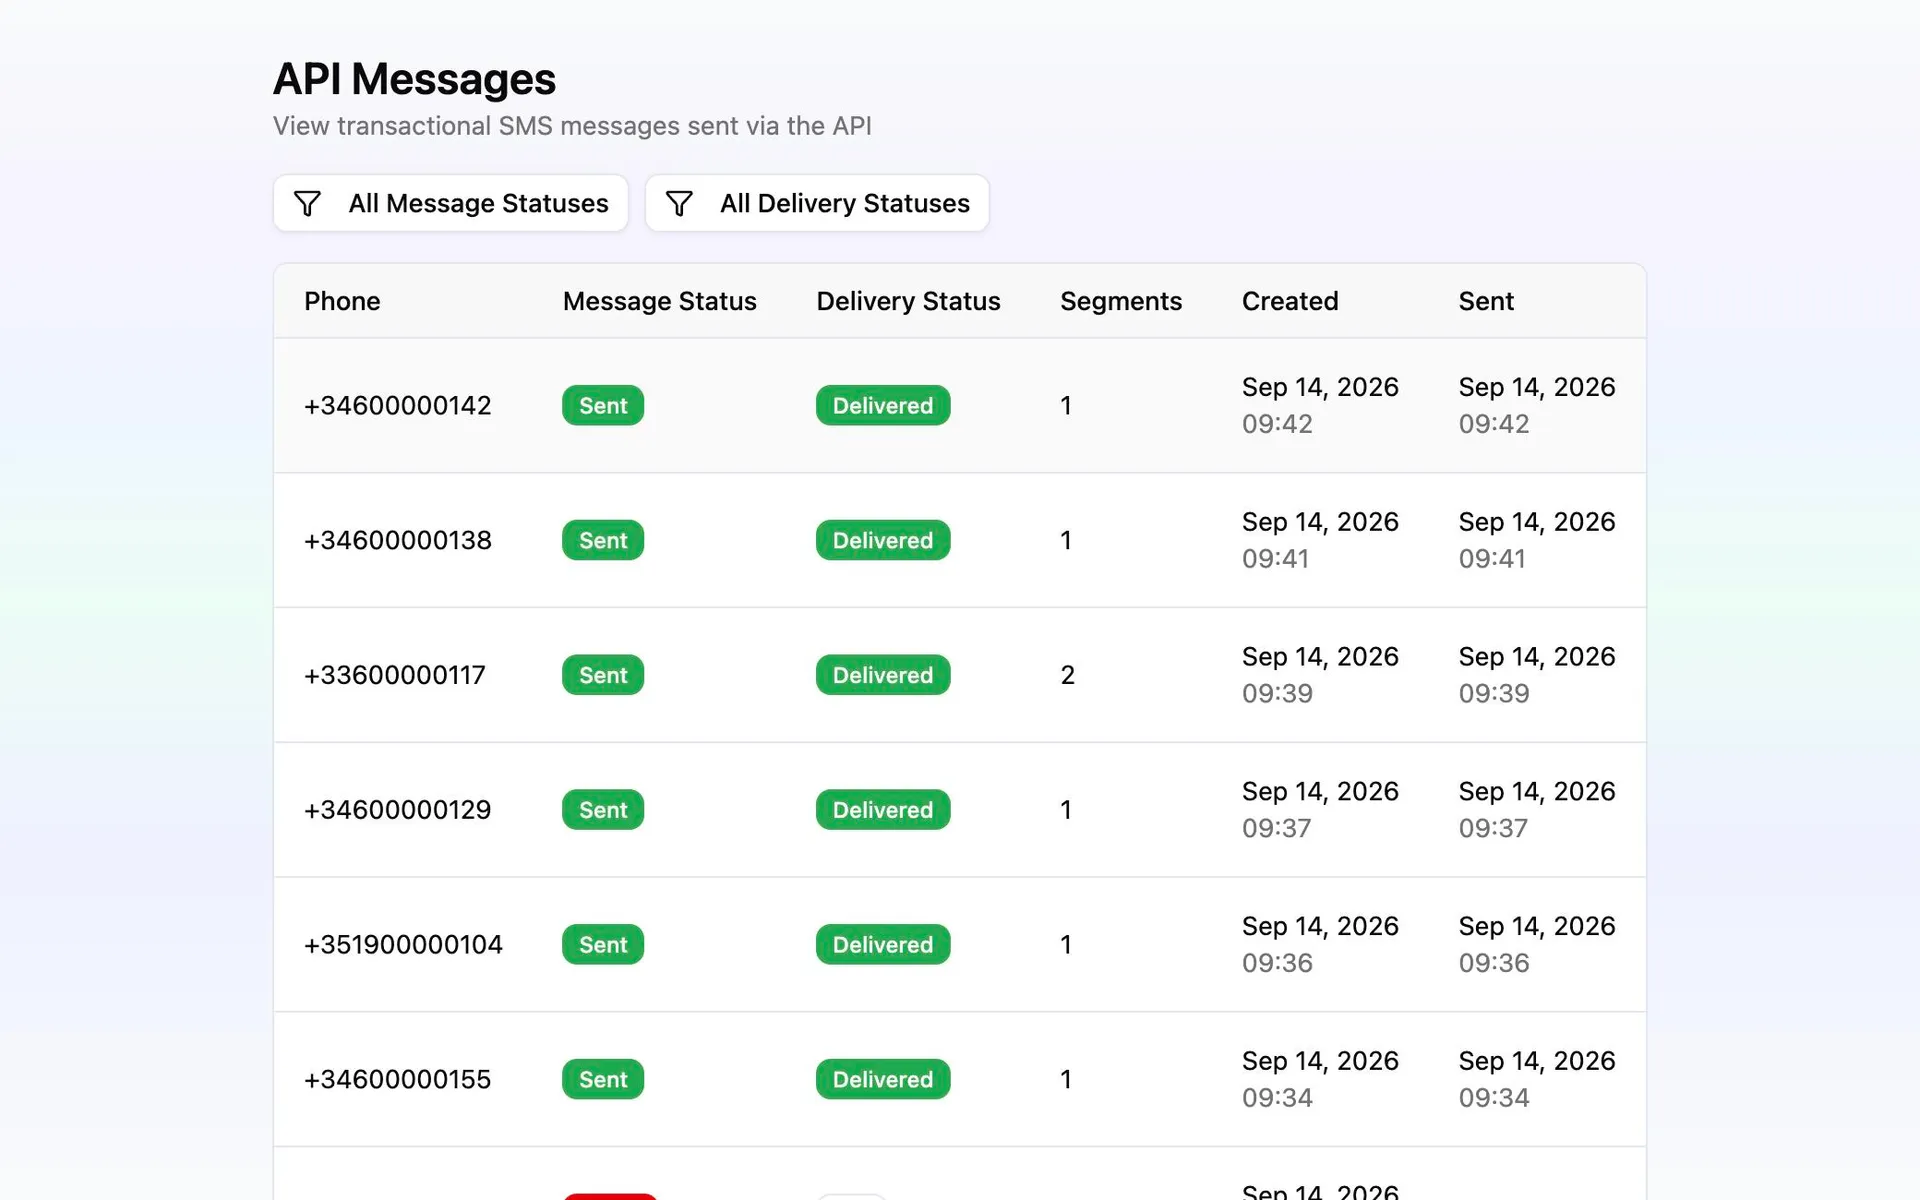This screenshot has height=1200, width=1920.
Task: Click the funnel icon beside All Message Statuses
Action: (307, 203)
